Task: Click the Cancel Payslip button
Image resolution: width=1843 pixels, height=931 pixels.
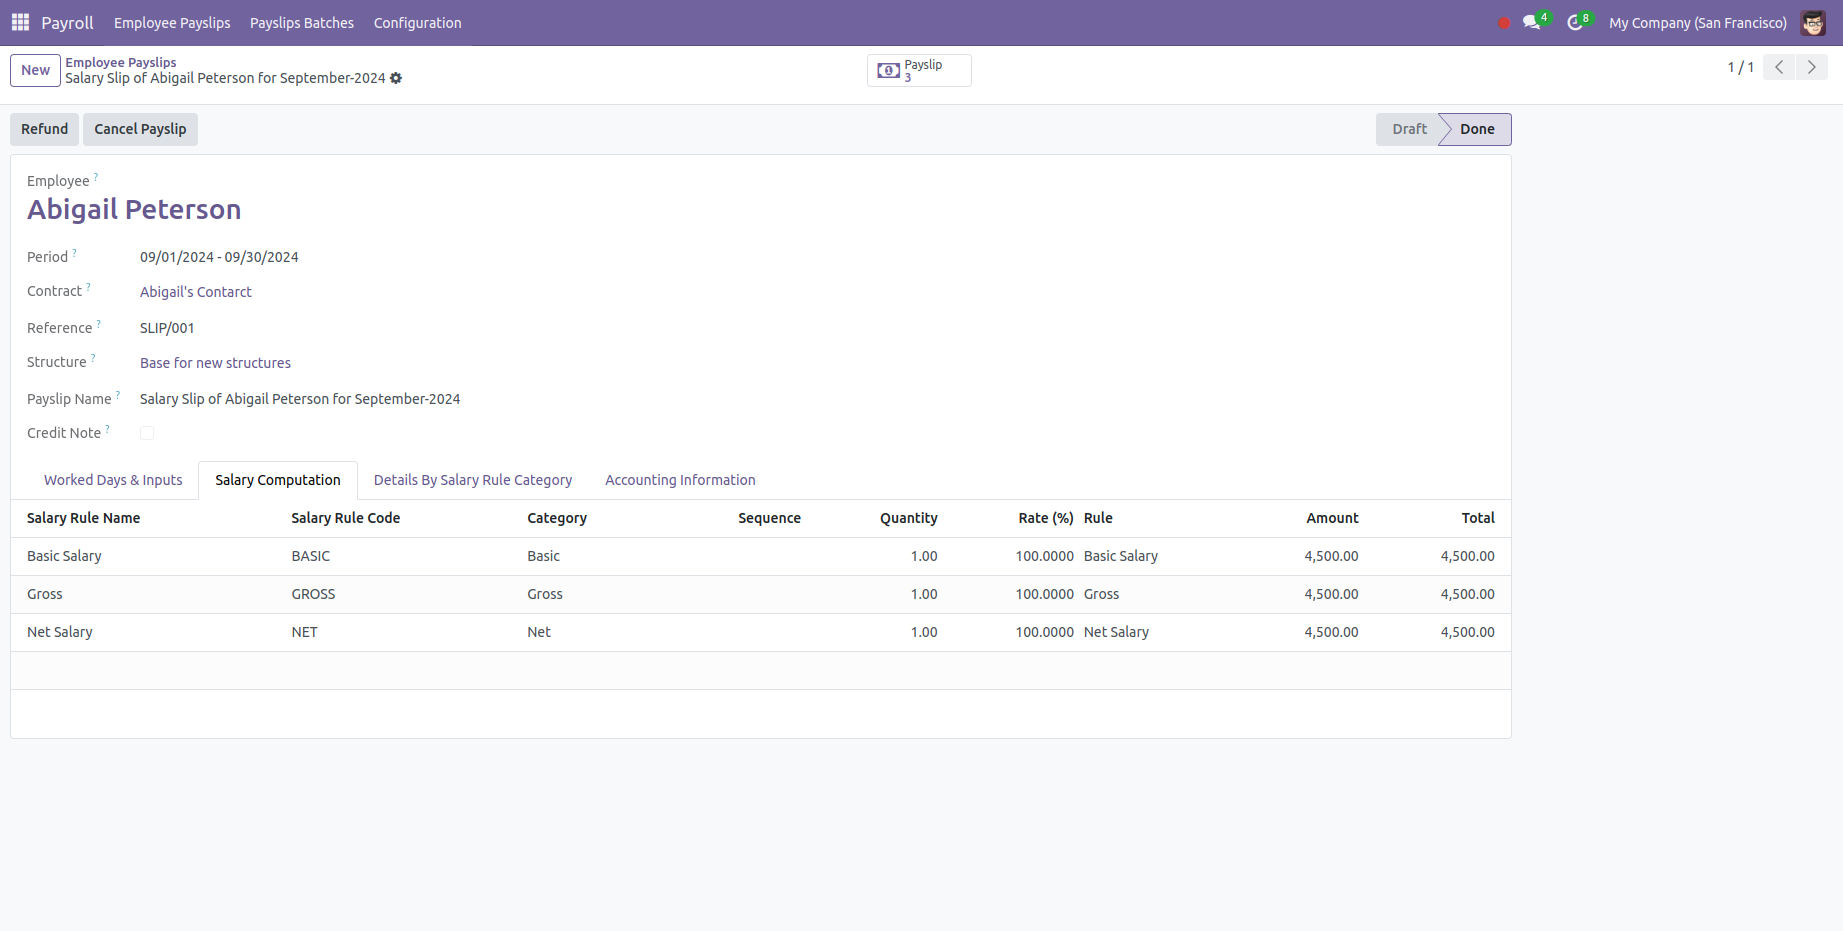Action: coord(140,129)
